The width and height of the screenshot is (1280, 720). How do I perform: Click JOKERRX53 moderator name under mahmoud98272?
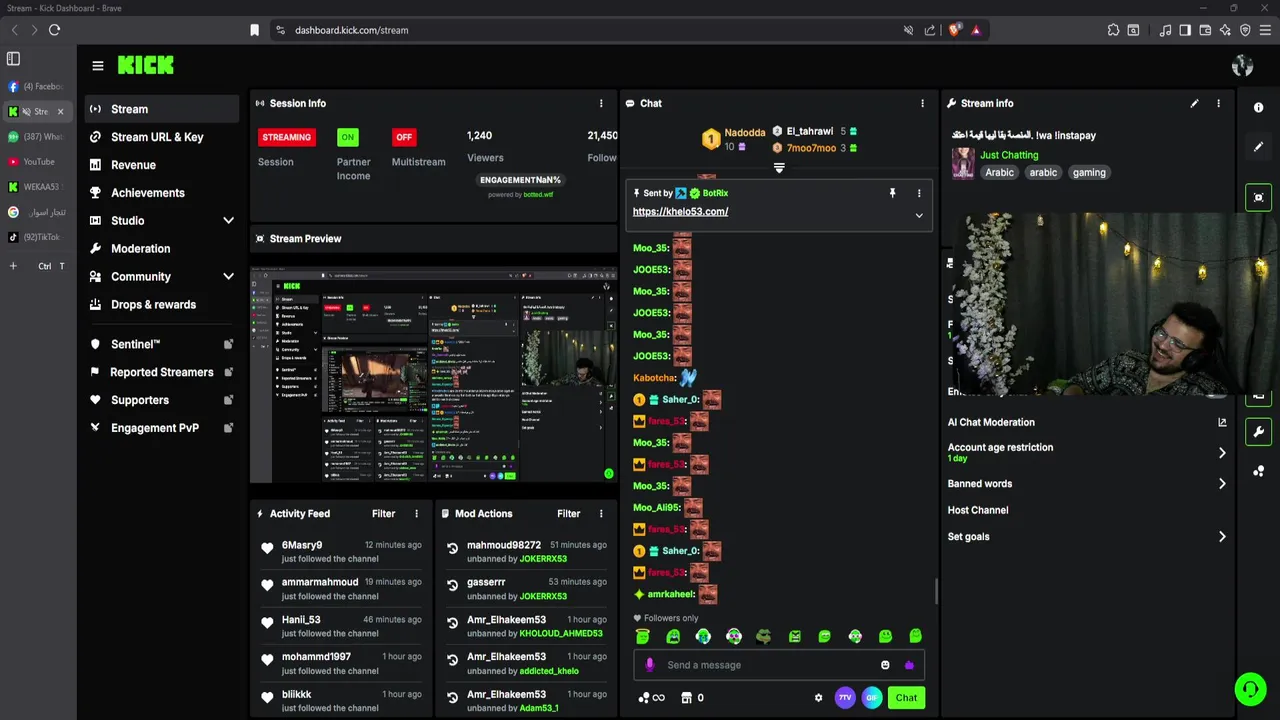coord(543,559)
